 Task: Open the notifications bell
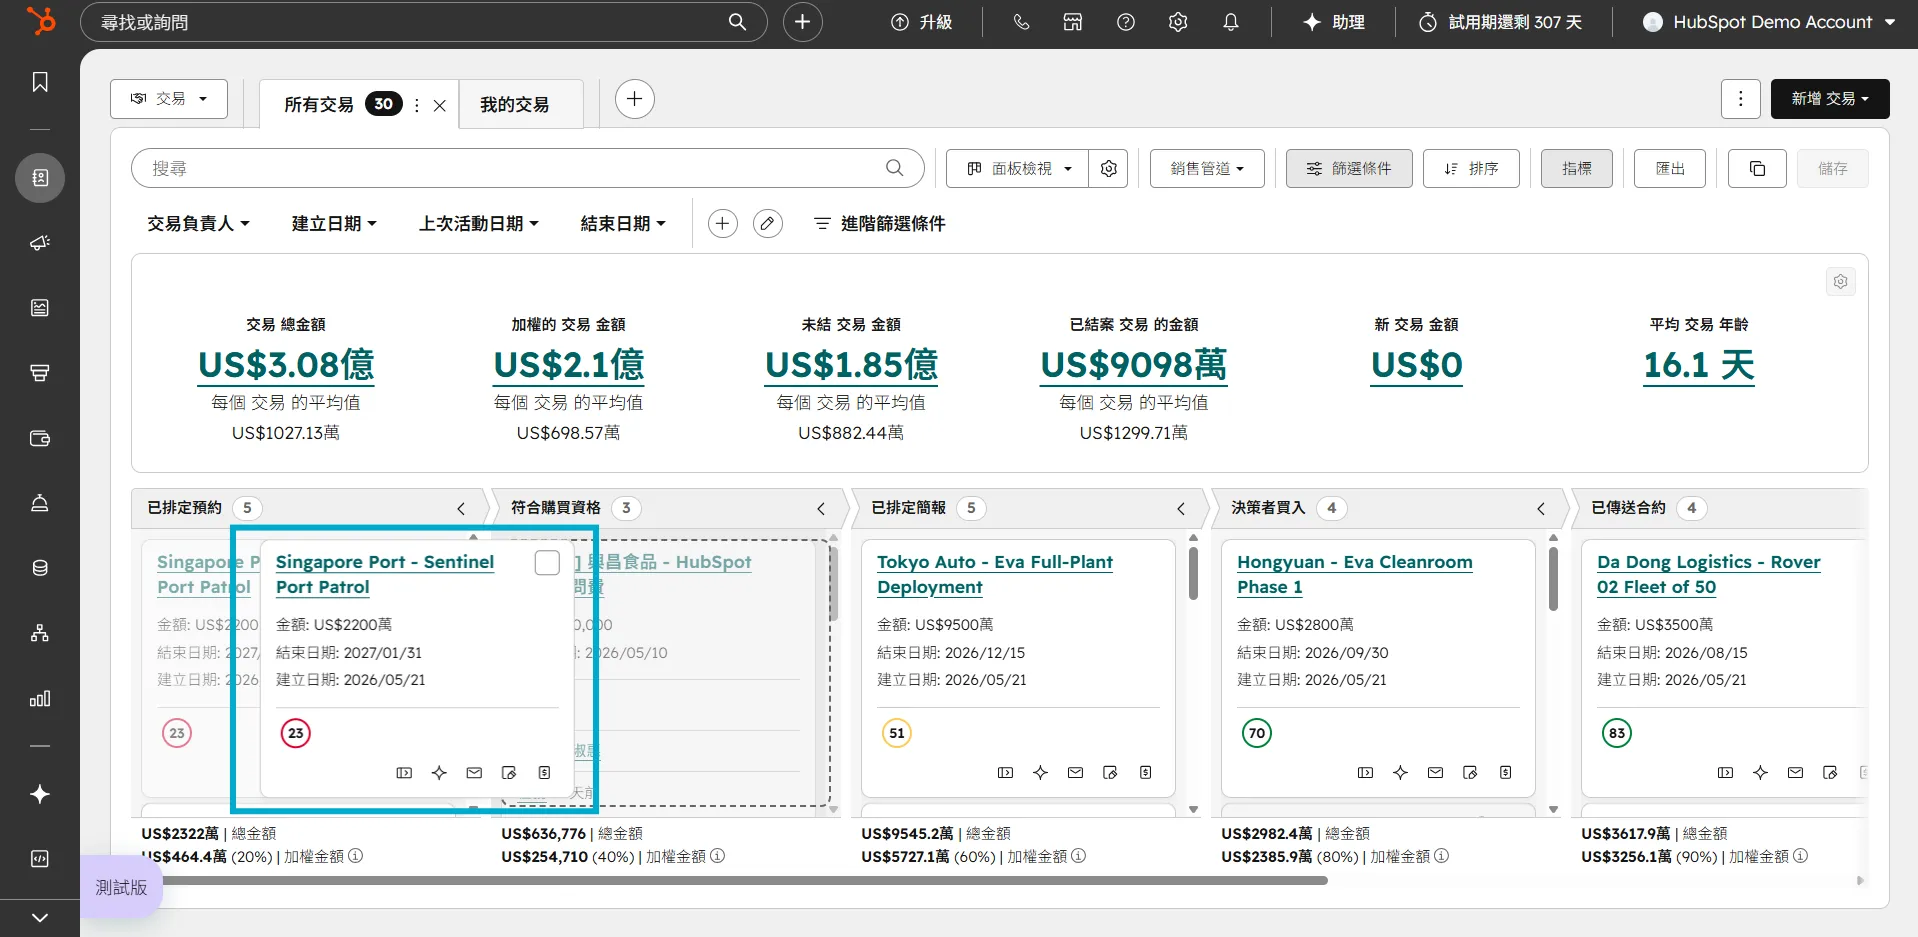pyautogui.click(x=1231, y=22)
